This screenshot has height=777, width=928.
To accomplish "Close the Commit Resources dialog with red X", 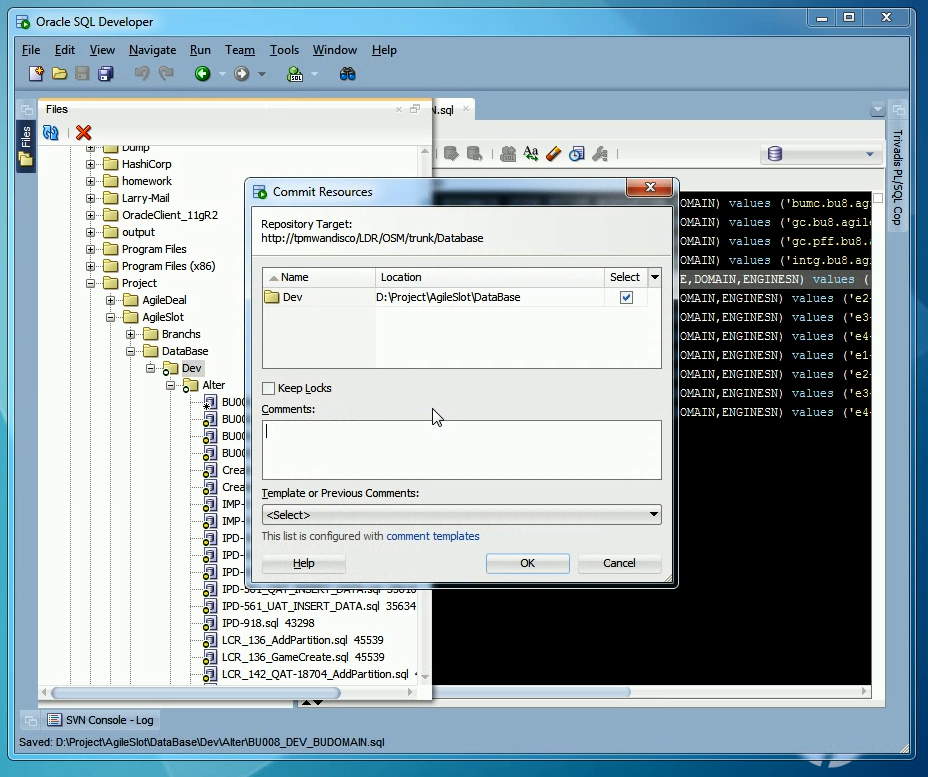I will tap(650, 187).
